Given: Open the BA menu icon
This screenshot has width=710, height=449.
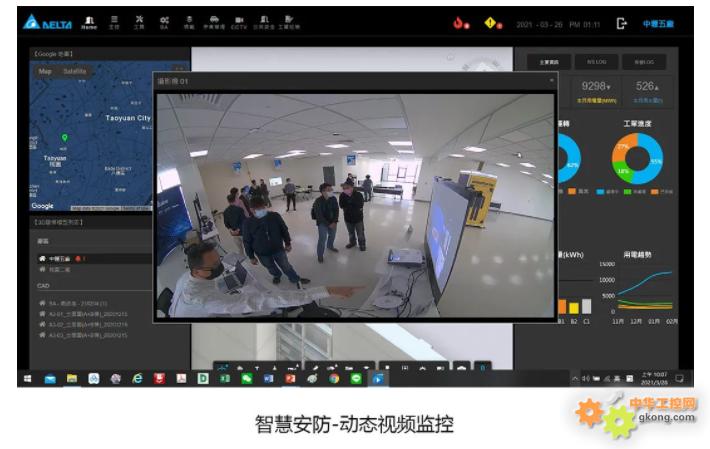Looking at the screenshot, I should pos(163,23).
